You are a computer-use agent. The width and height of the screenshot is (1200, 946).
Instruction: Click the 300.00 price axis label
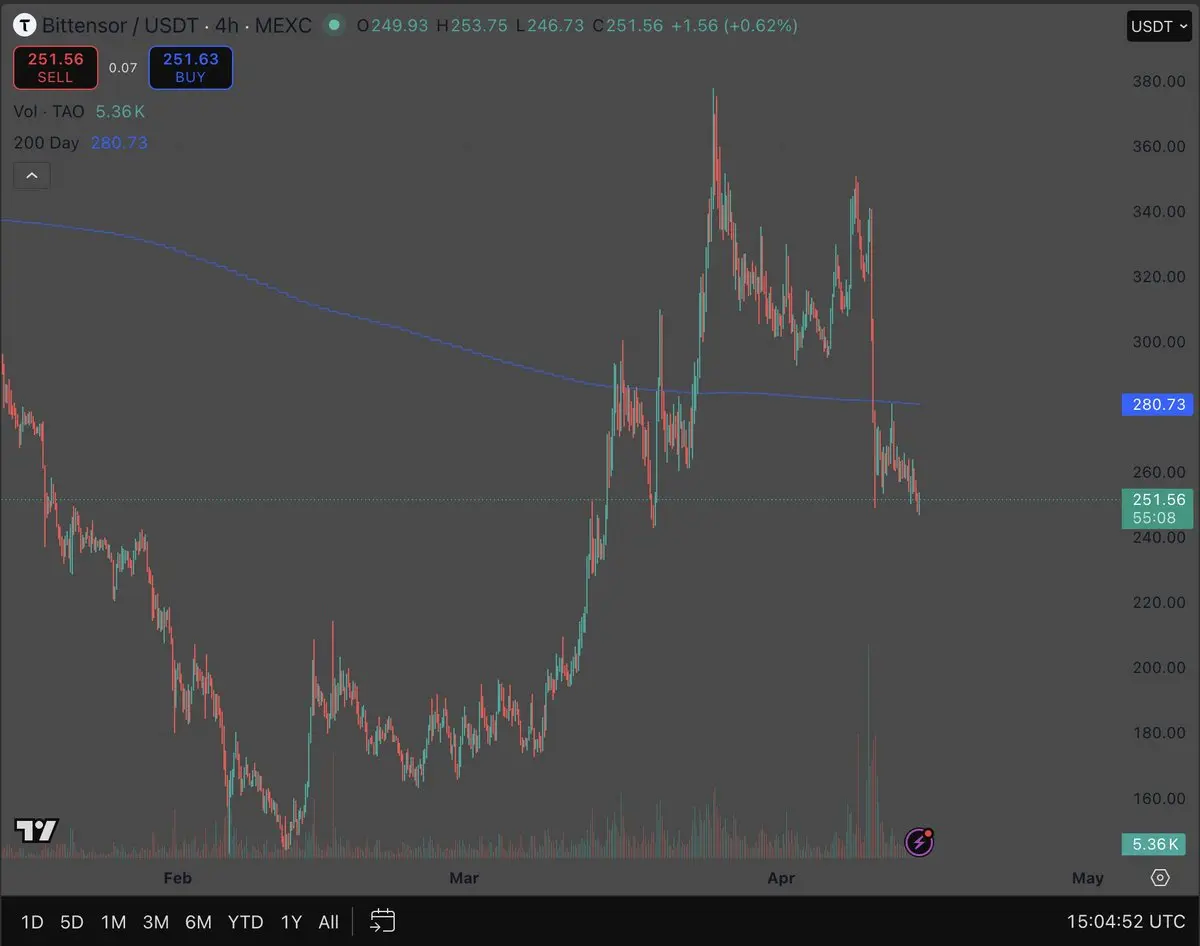(x=1160, y=342)
